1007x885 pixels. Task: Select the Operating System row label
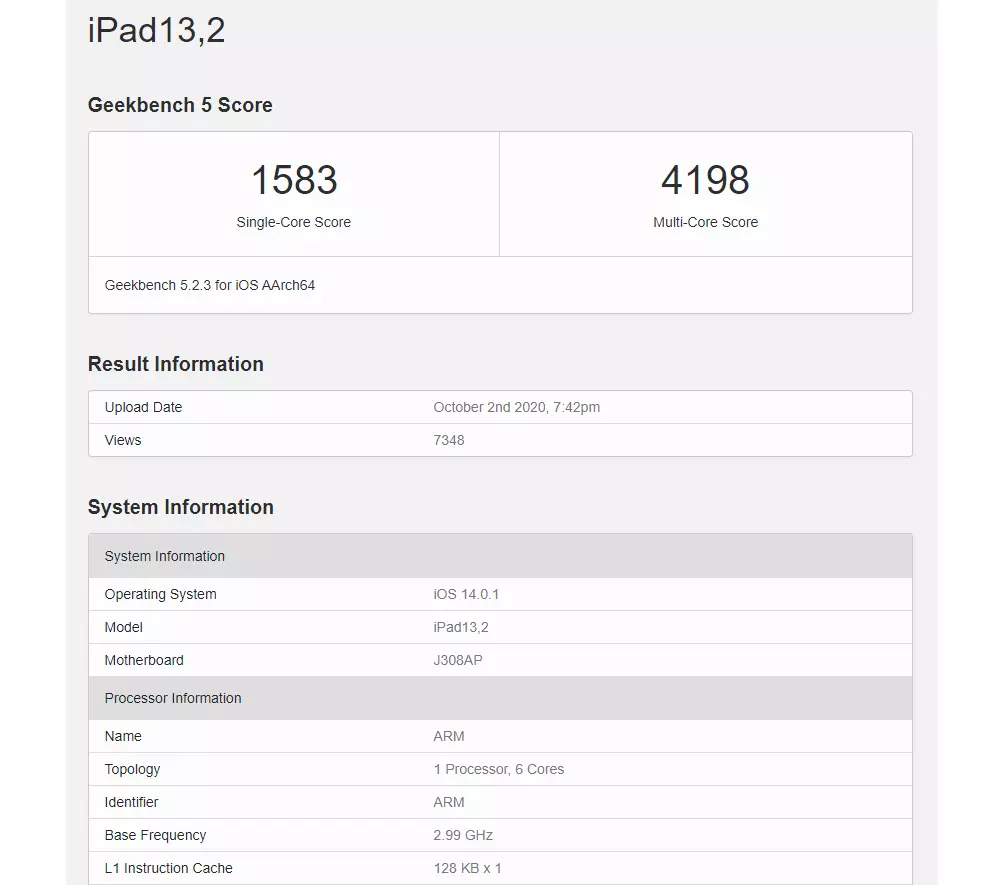(x=161, y=594)
